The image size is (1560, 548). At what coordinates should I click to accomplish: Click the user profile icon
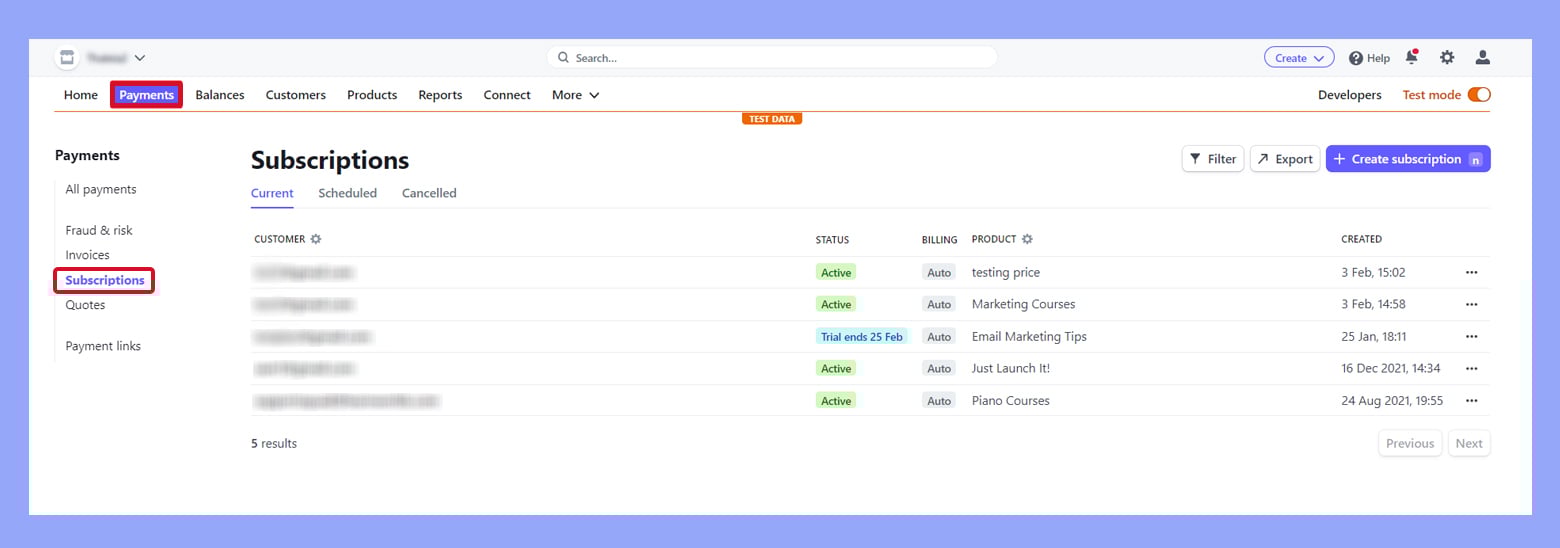pyautogui.click(x=1483, y=58)
